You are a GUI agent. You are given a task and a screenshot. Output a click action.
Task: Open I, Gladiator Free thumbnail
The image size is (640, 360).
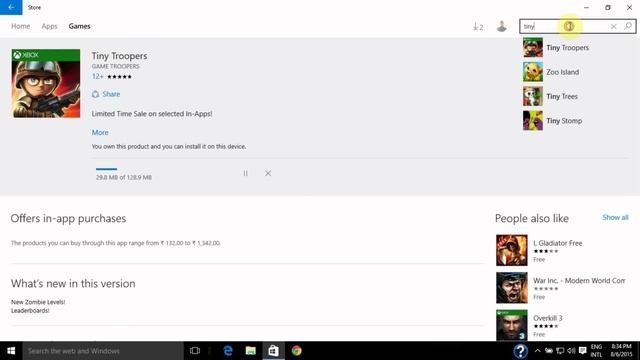(511, 250)
